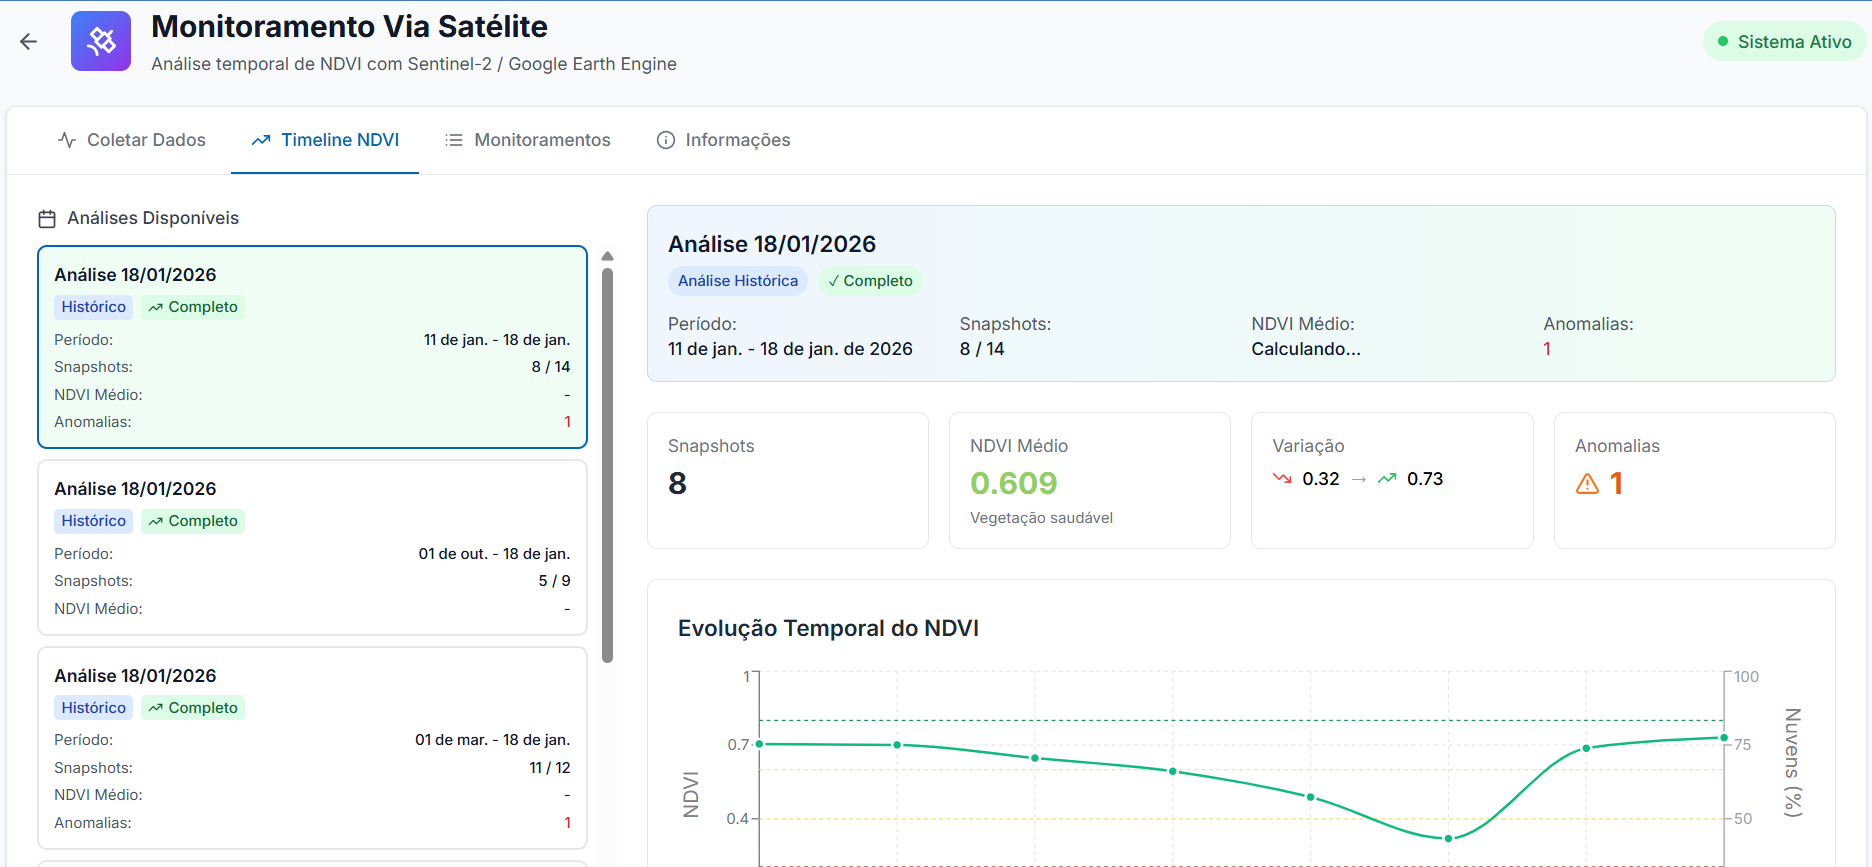
Task: Click the Análise Histórica badge in header
Action: click(738, 281)
